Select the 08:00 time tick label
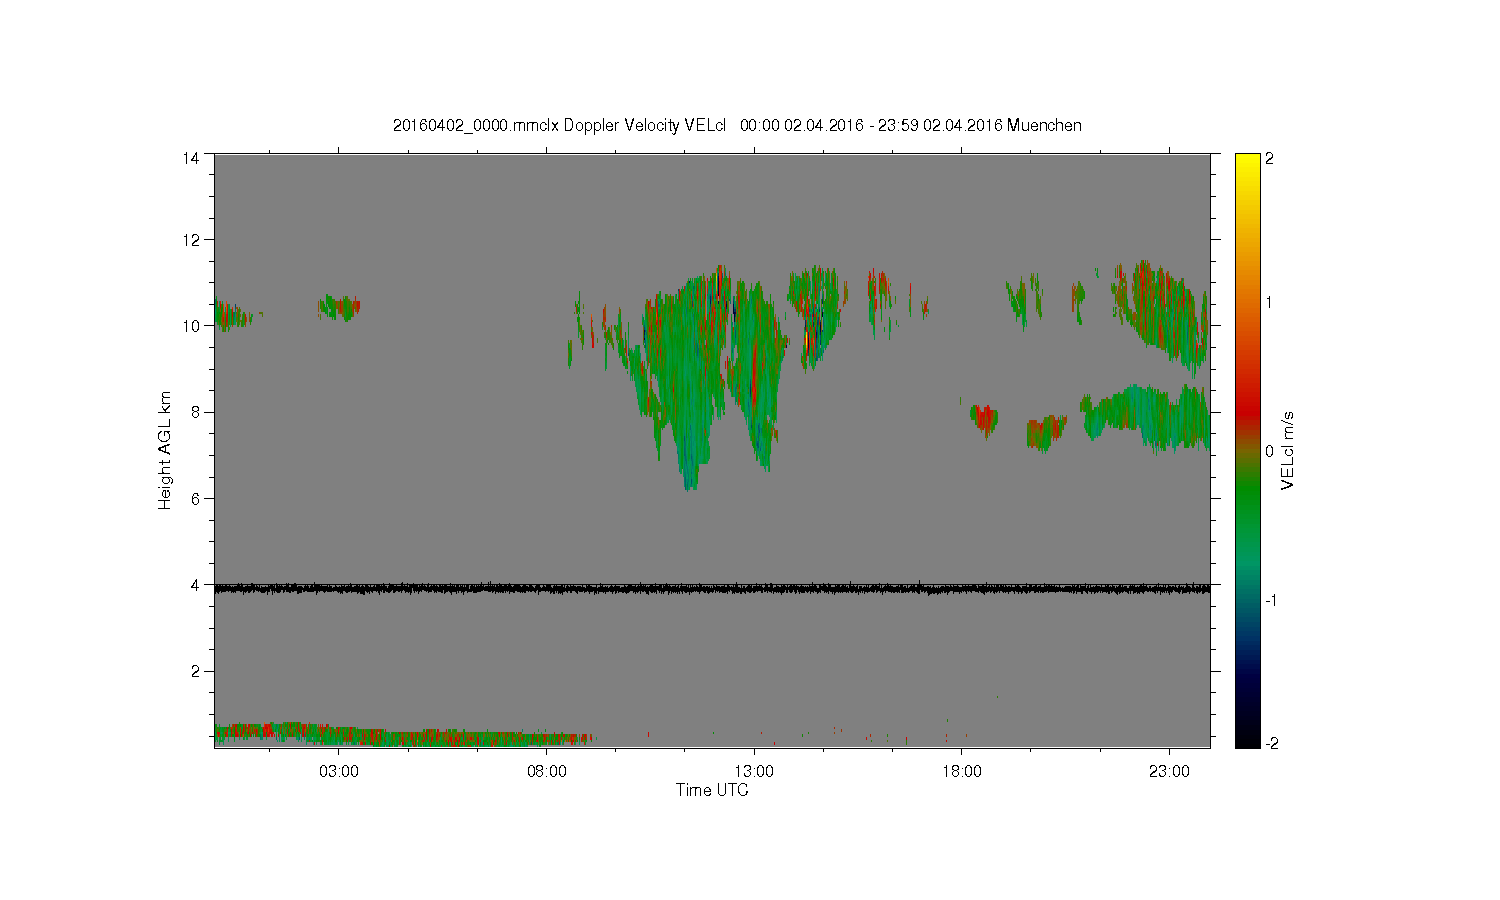This screenshot has height=900, width=1500. pyautogui.click(x=547, y=771)
